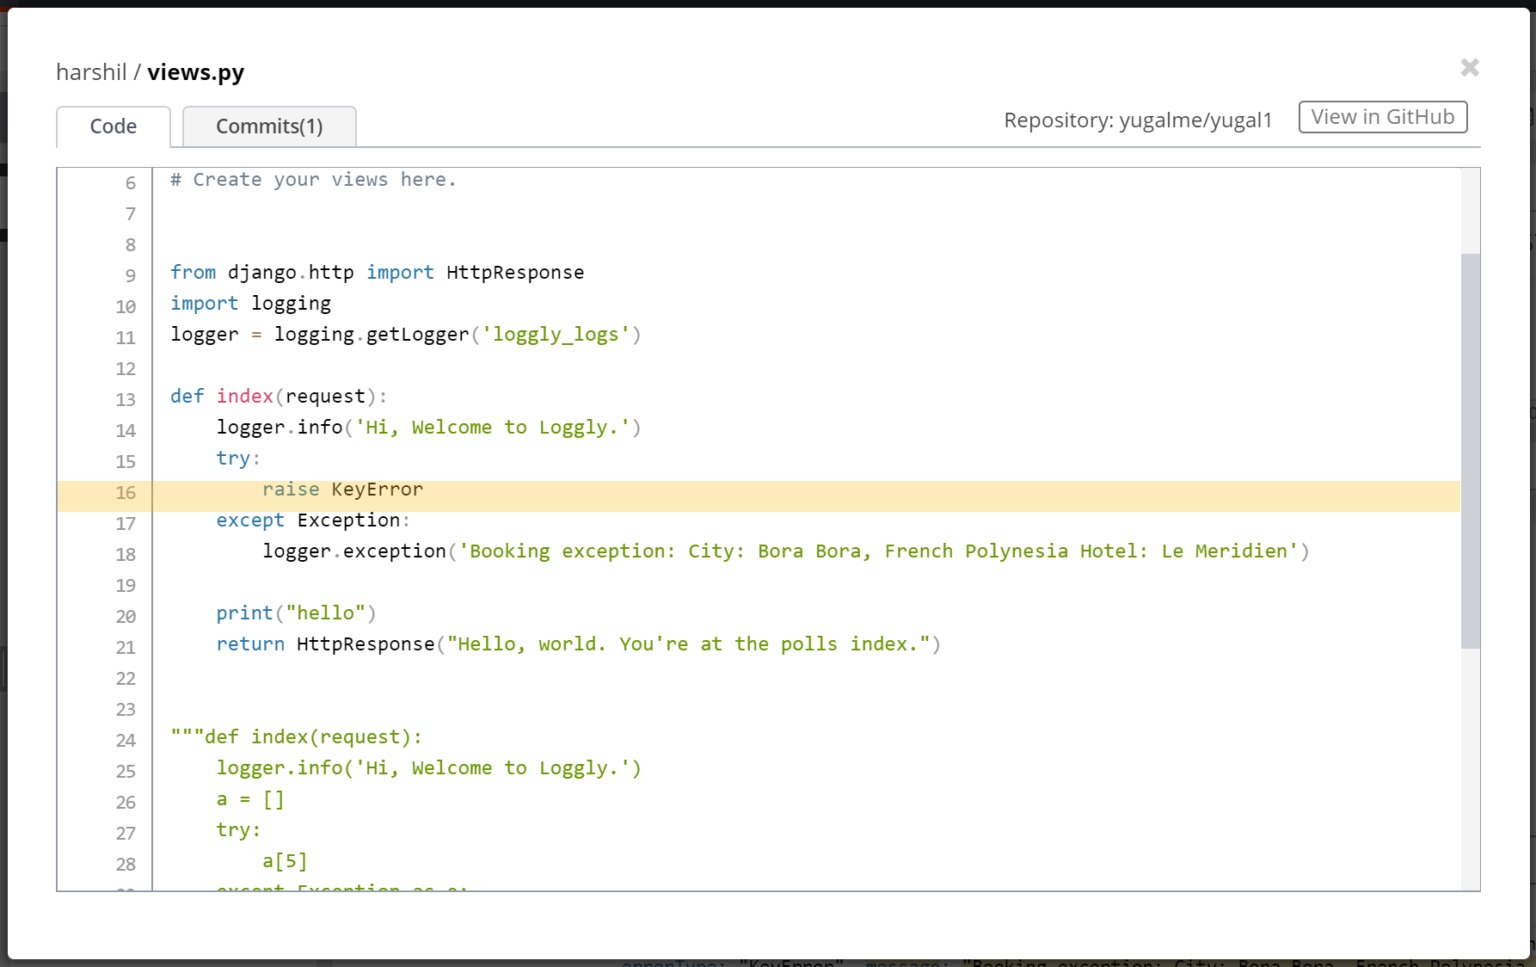Click the print("hello") line of code

pyautogui.click(x=295, y=612)
